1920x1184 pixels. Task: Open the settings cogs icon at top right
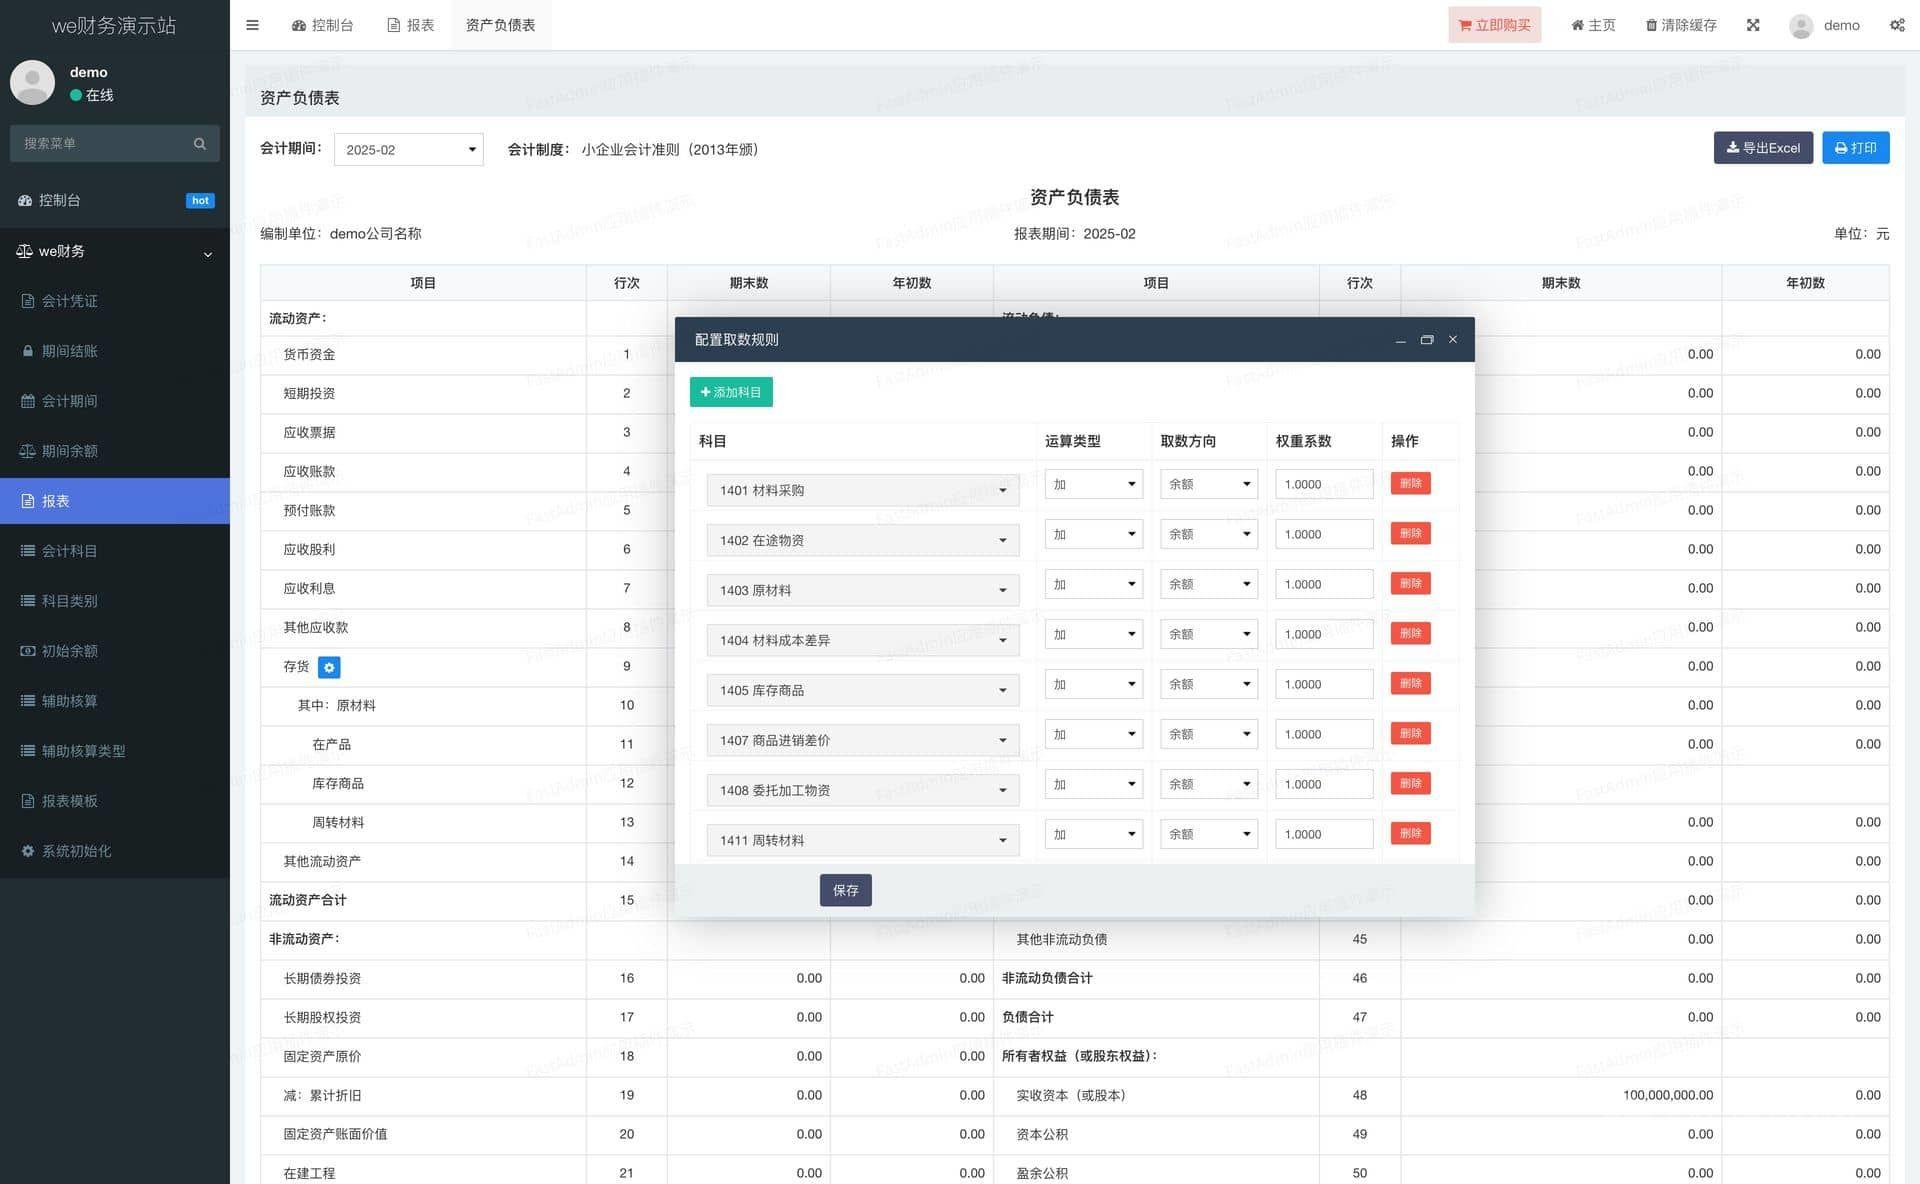(x=1896, y=25)
